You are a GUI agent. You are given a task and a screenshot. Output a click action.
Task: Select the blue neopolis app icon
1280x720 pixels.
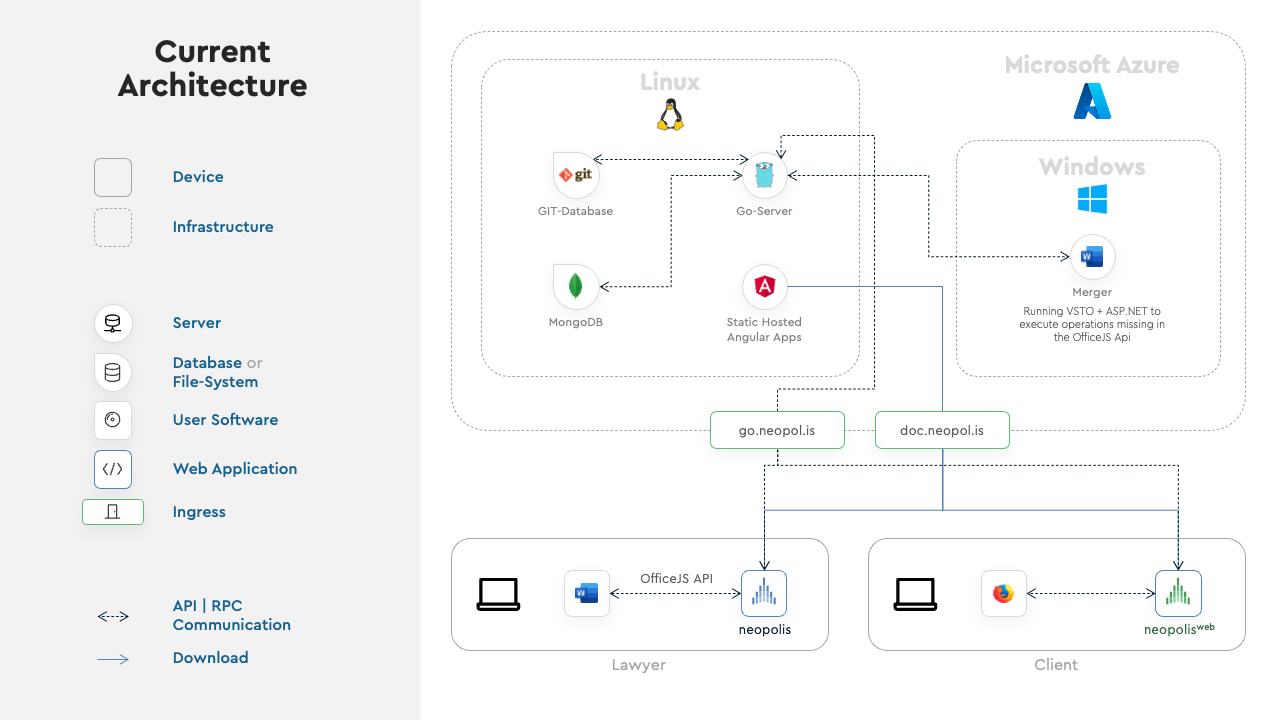pyautogui.click(x=764, y=593)
